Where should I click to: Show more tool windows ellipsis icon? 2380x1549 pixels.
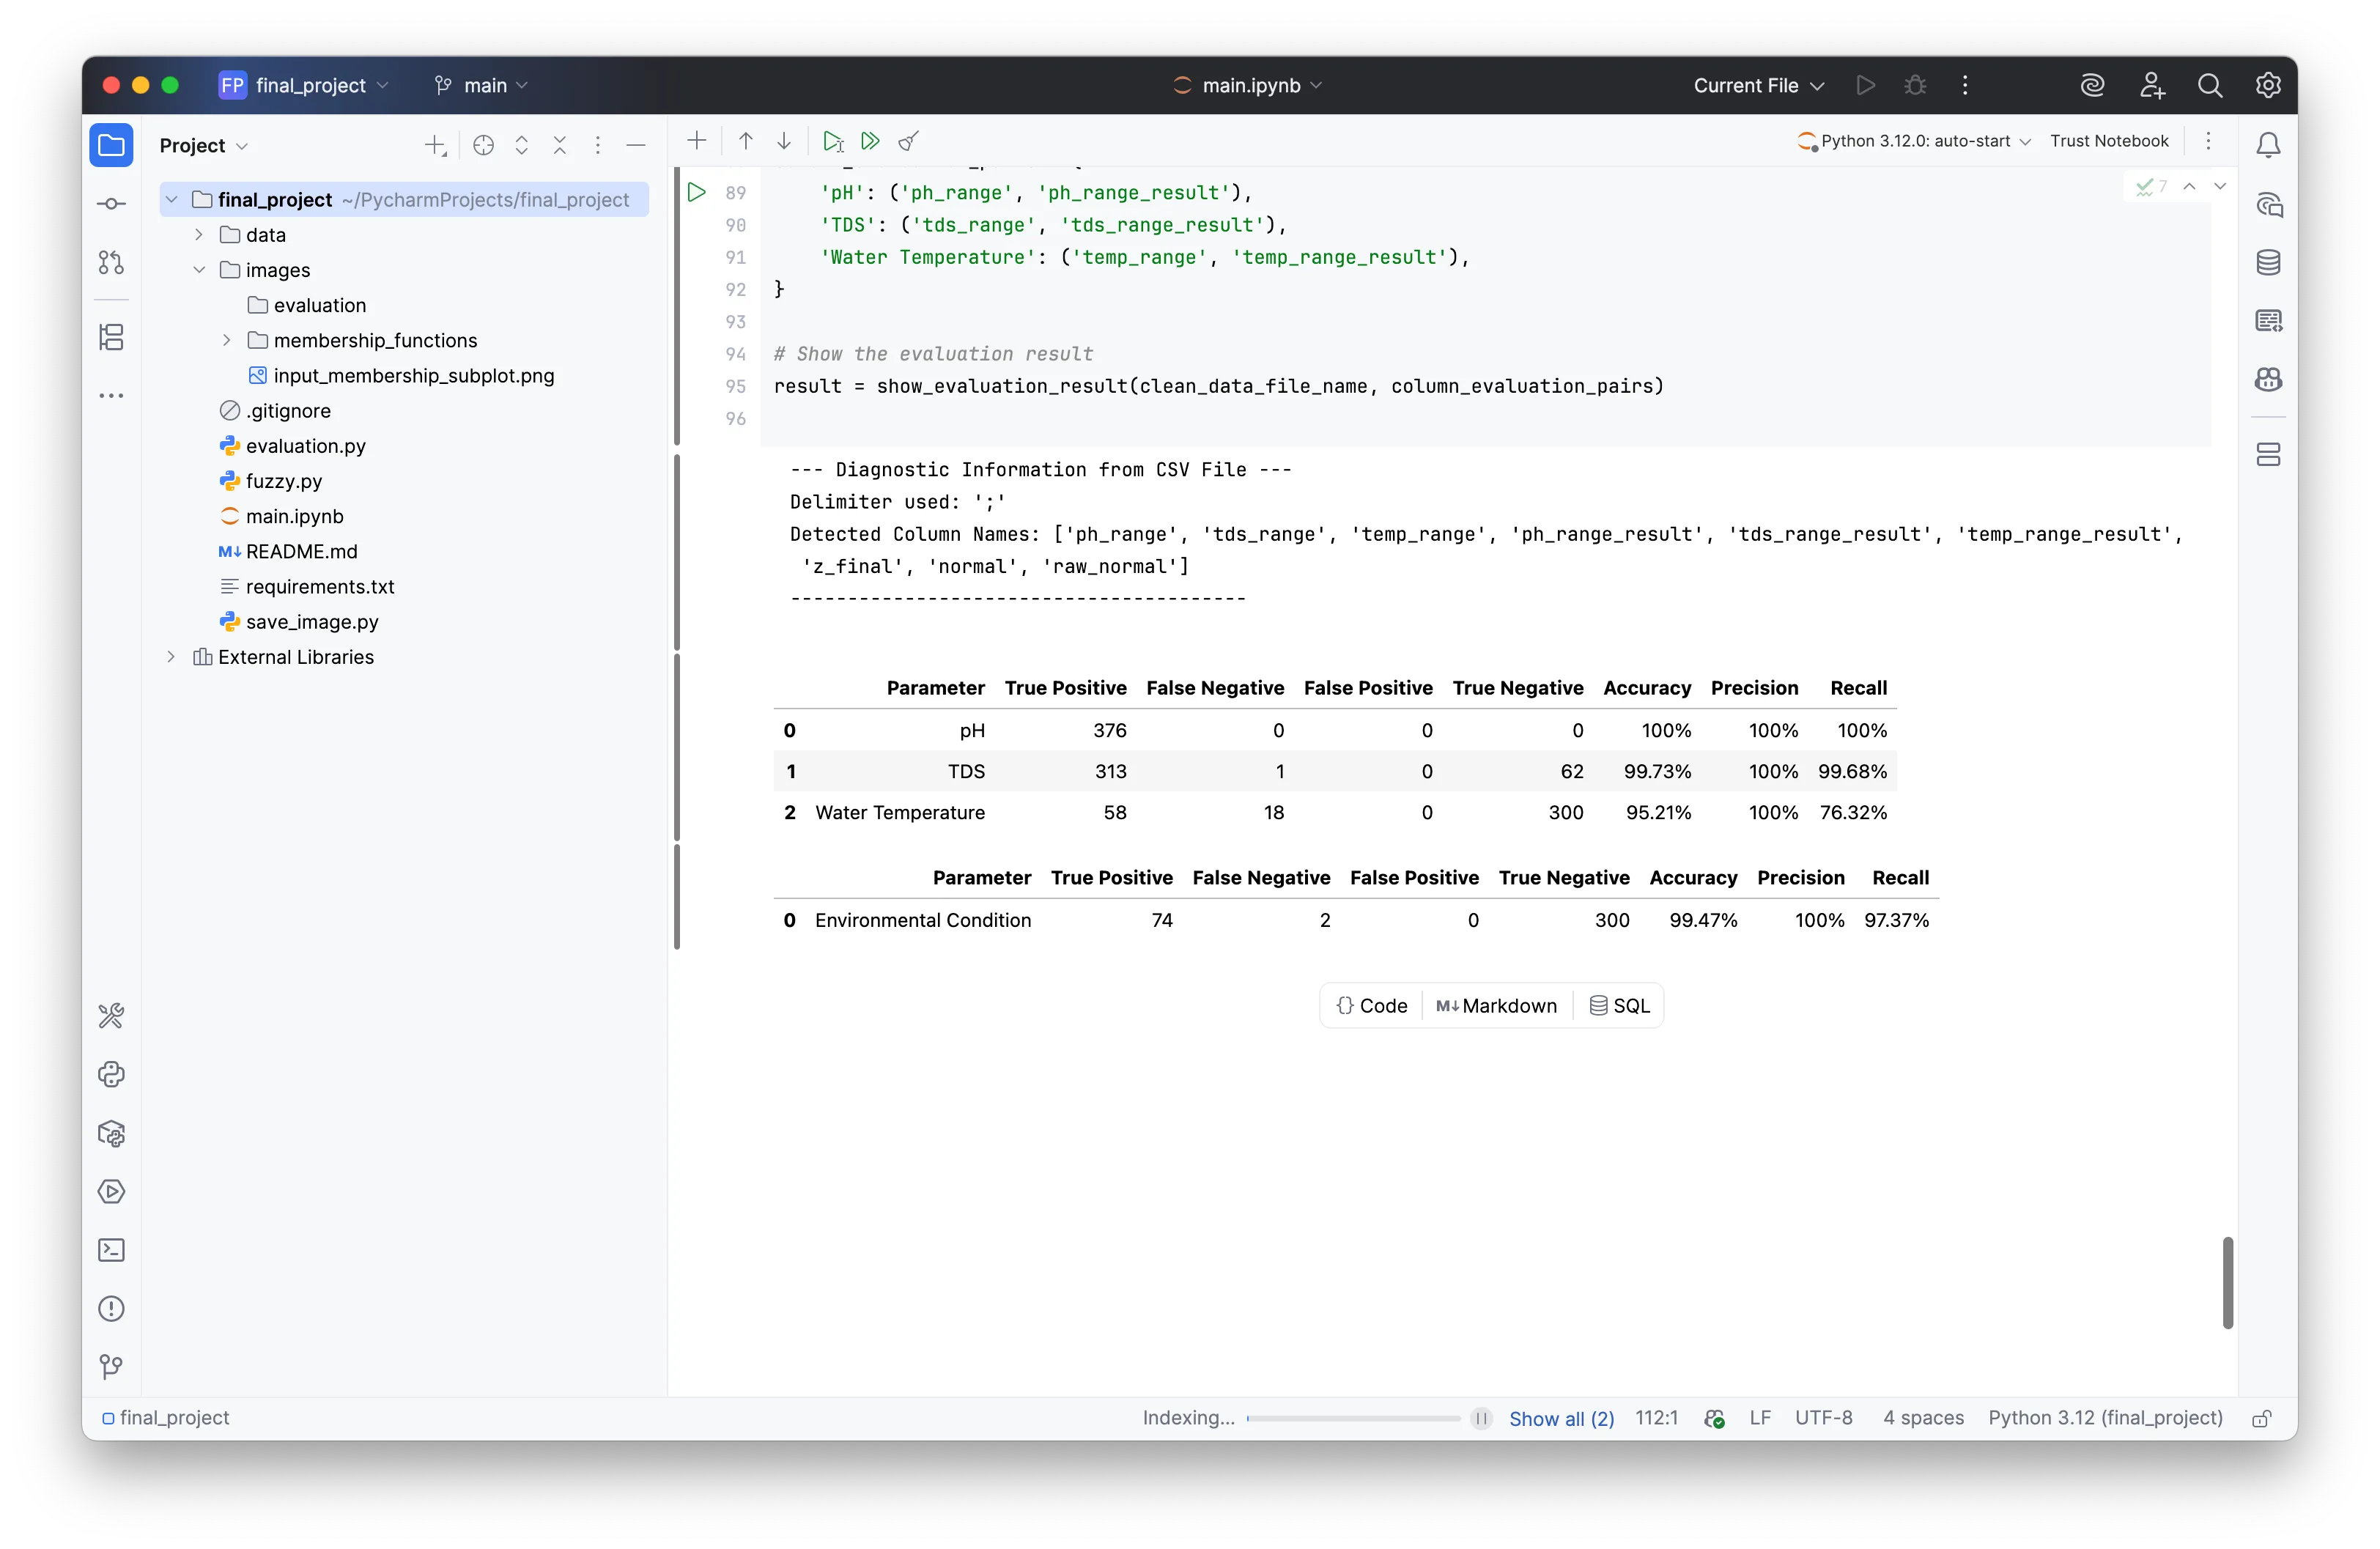tap(111, 396)
